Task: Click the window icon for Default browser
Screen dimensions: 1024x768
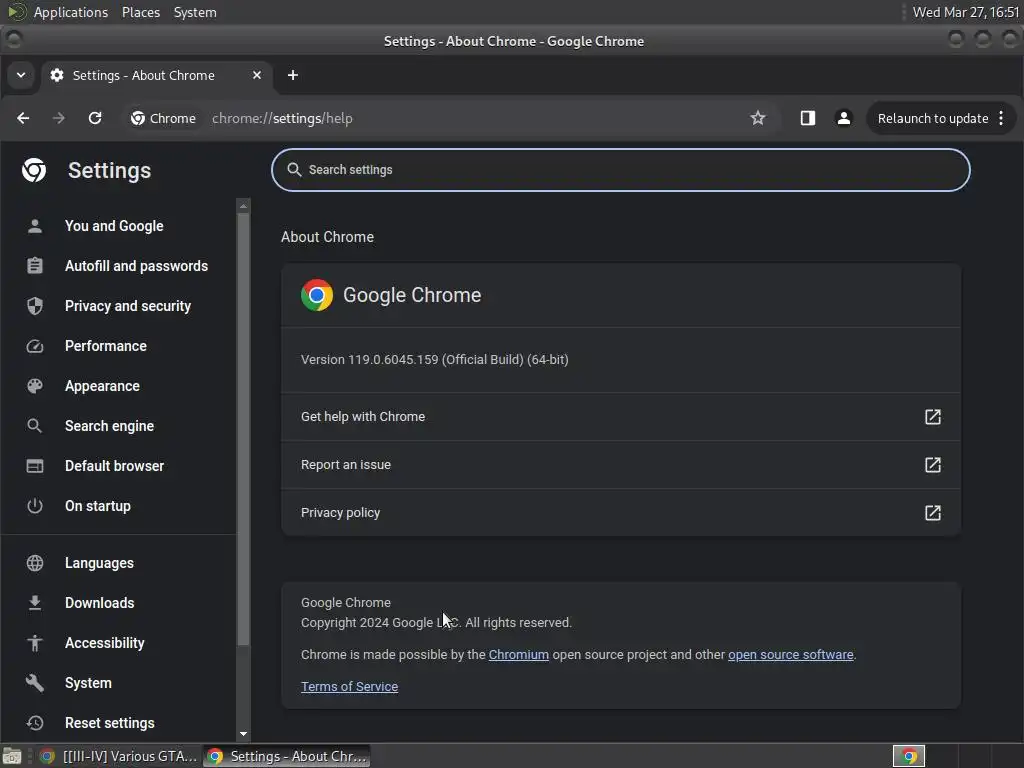Action: (x=35, y=466)
